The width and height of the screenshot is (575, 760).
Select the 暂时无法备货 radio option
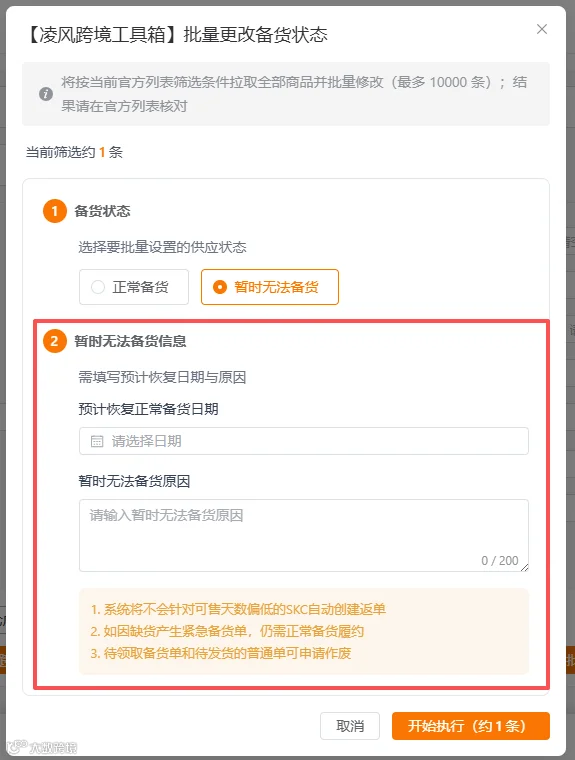270,287
